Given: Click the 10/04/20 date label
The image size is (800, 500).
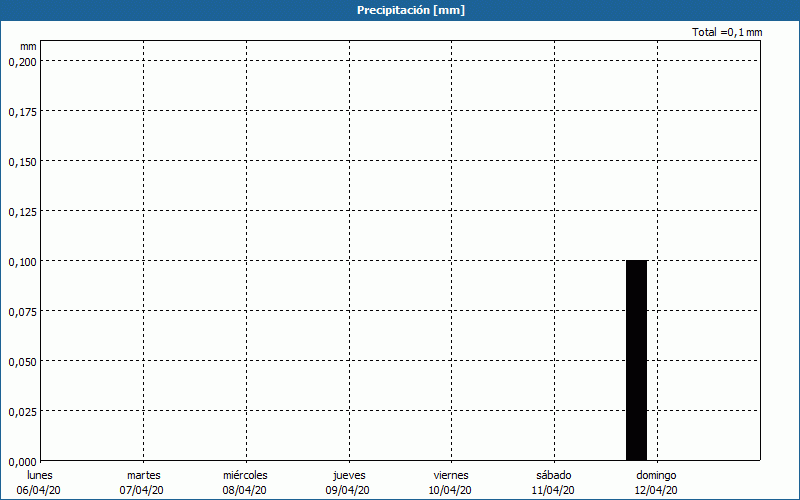Looking at the screenshot, I should click(451, 490).
